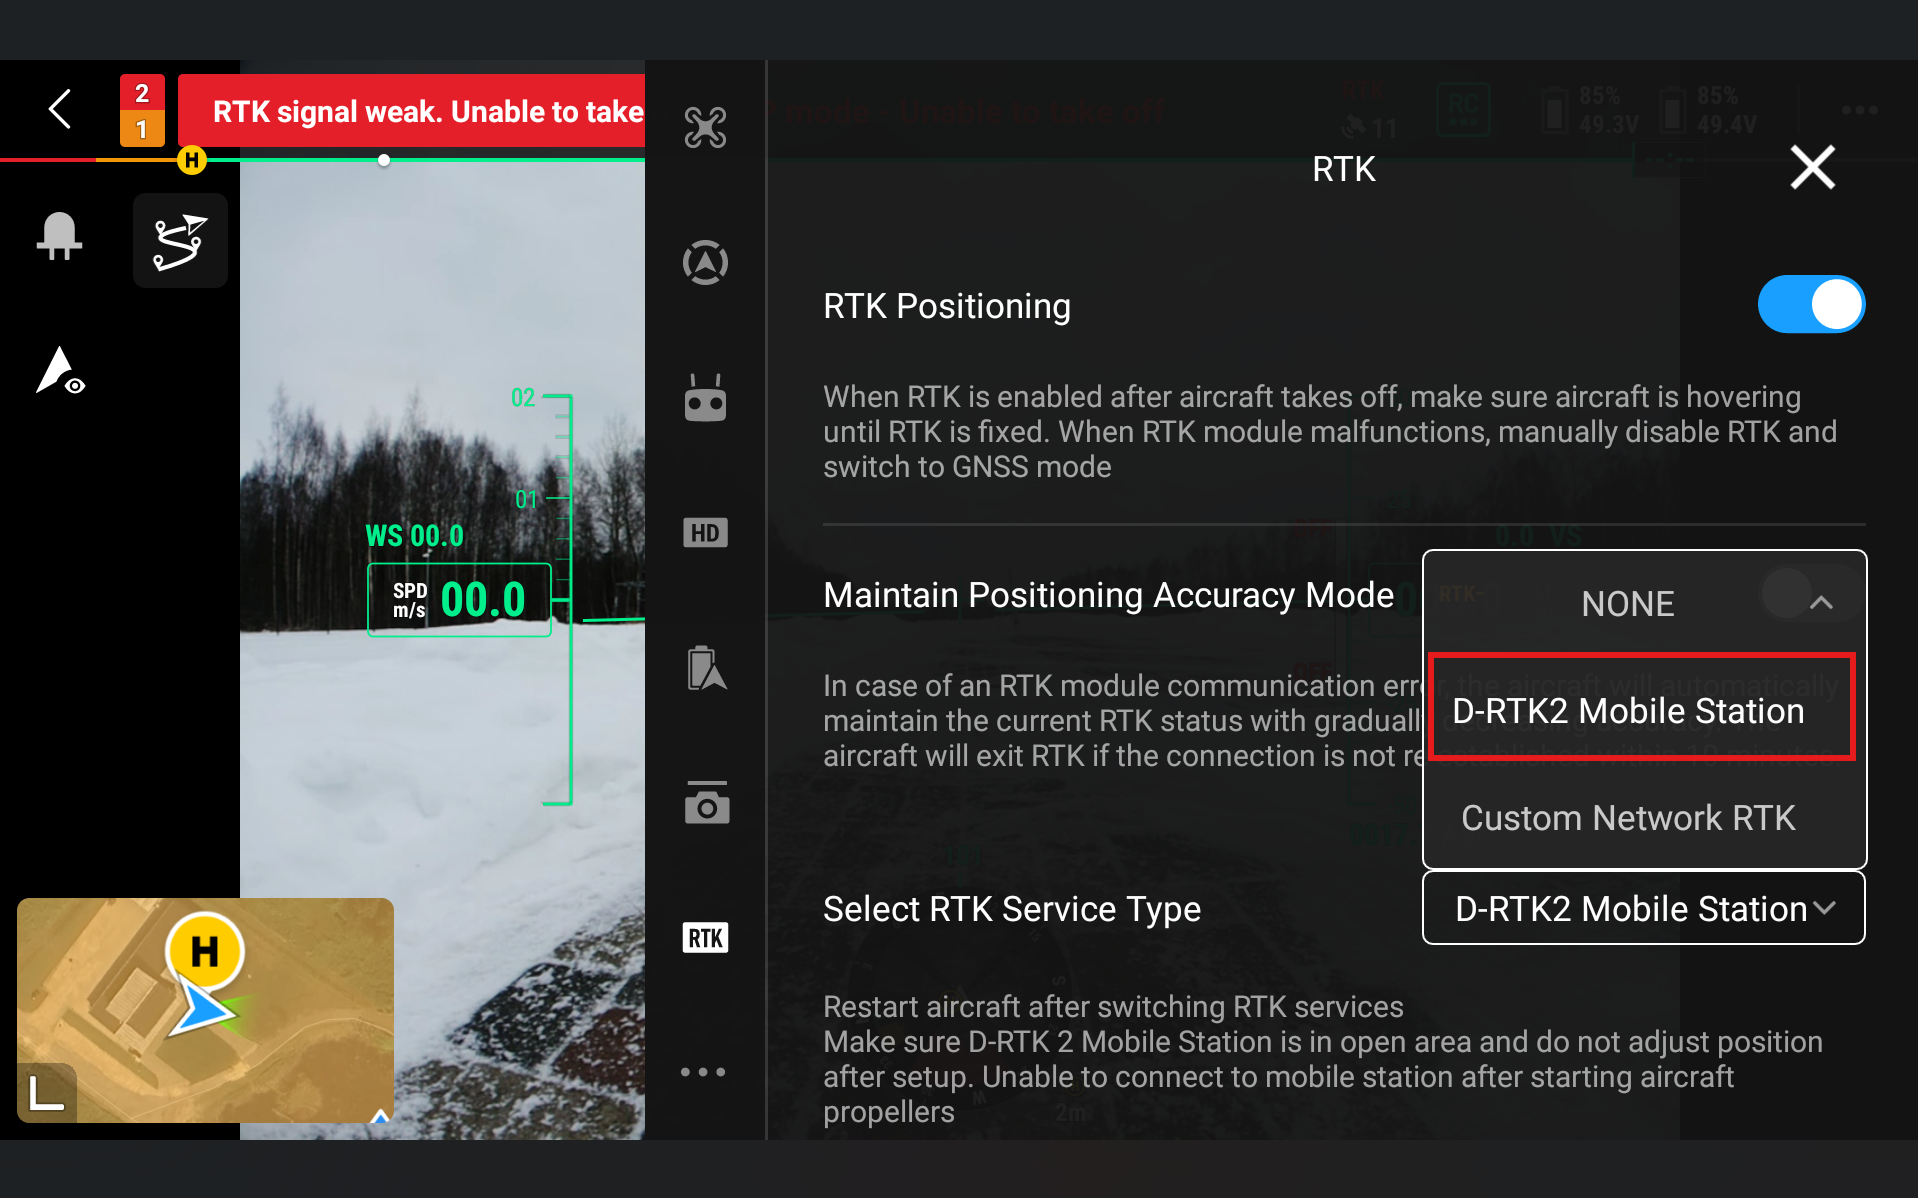
Task: Toggle RTK Positioning switch off
Action: pos(1811,304)
